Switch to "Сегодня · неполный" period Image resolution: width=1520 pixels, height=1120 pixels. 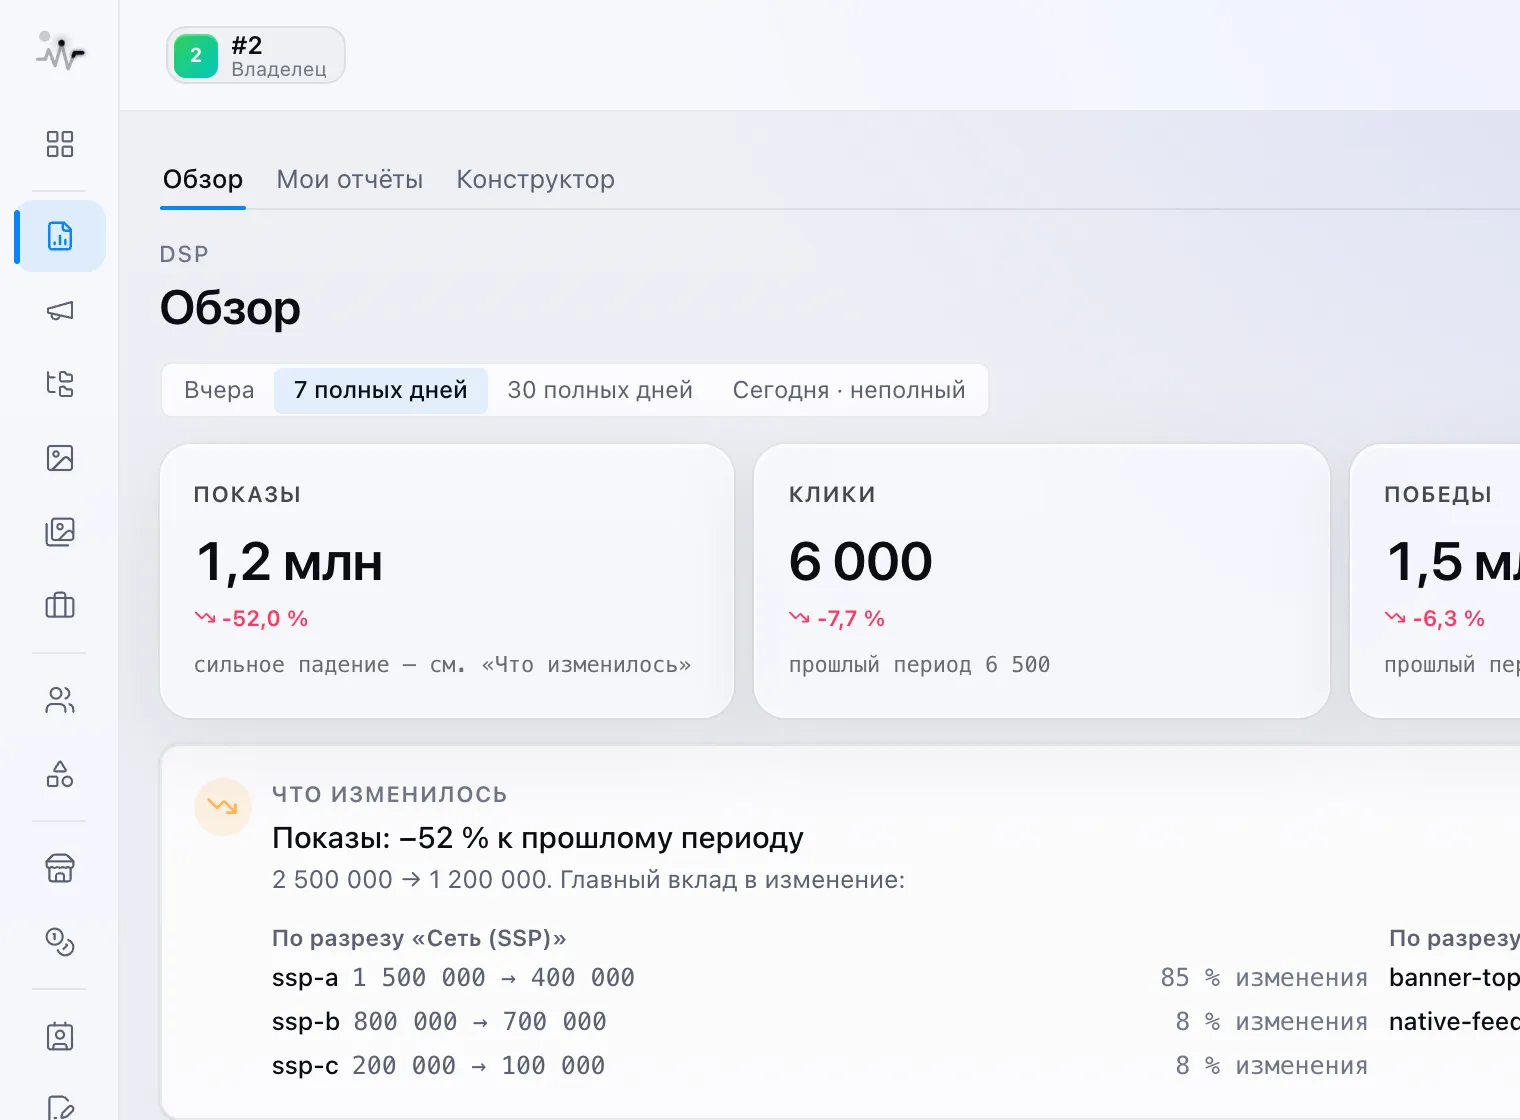coord(849,390)
